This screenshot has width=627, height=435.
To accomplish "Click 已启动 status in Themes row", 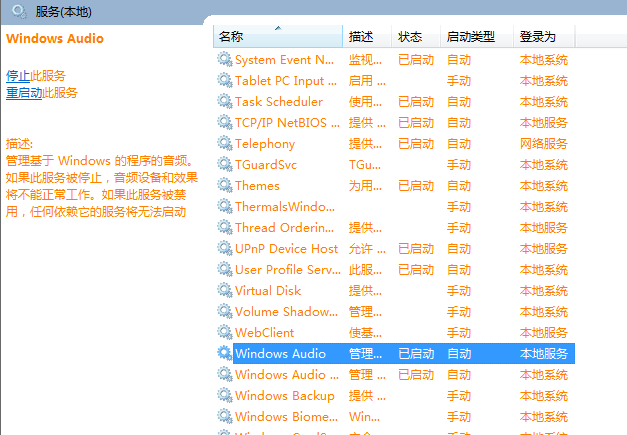I will [416, 186].
